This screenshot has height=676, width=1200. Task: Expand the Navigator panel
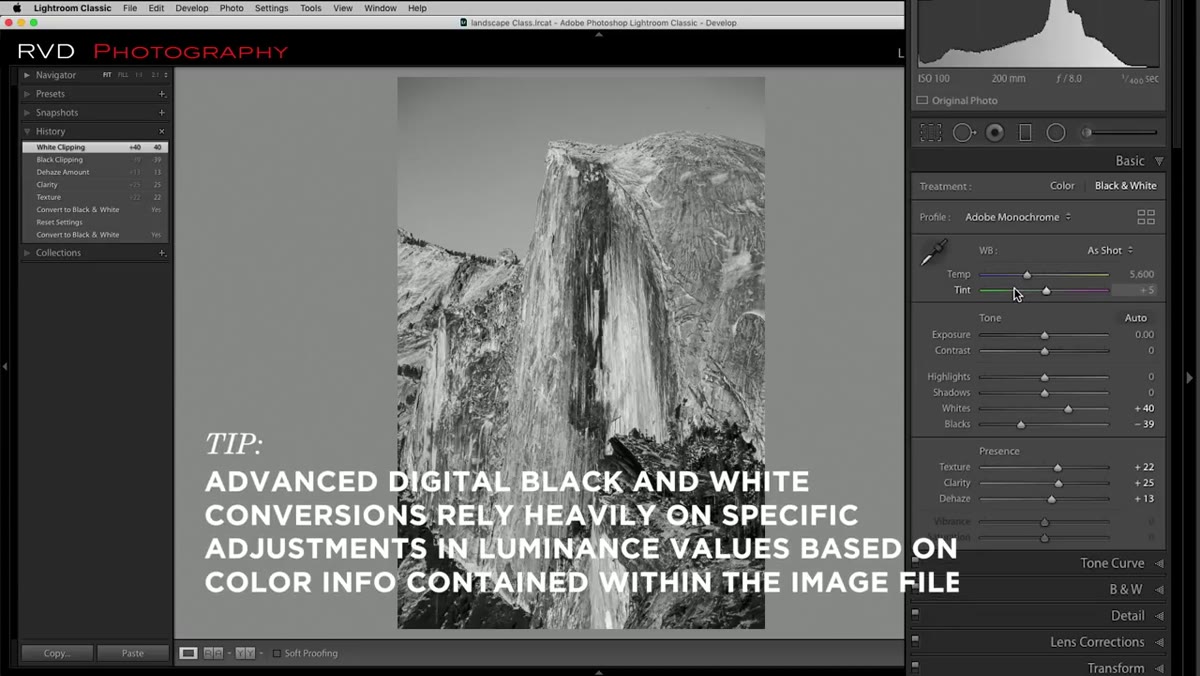point(27,75)
